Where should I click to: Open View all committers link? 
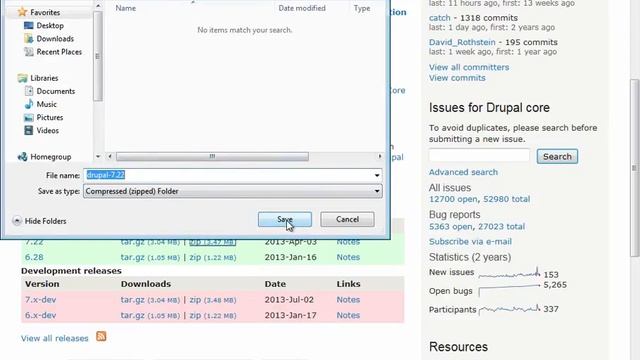pyautogui.click(x=469, y=67)
